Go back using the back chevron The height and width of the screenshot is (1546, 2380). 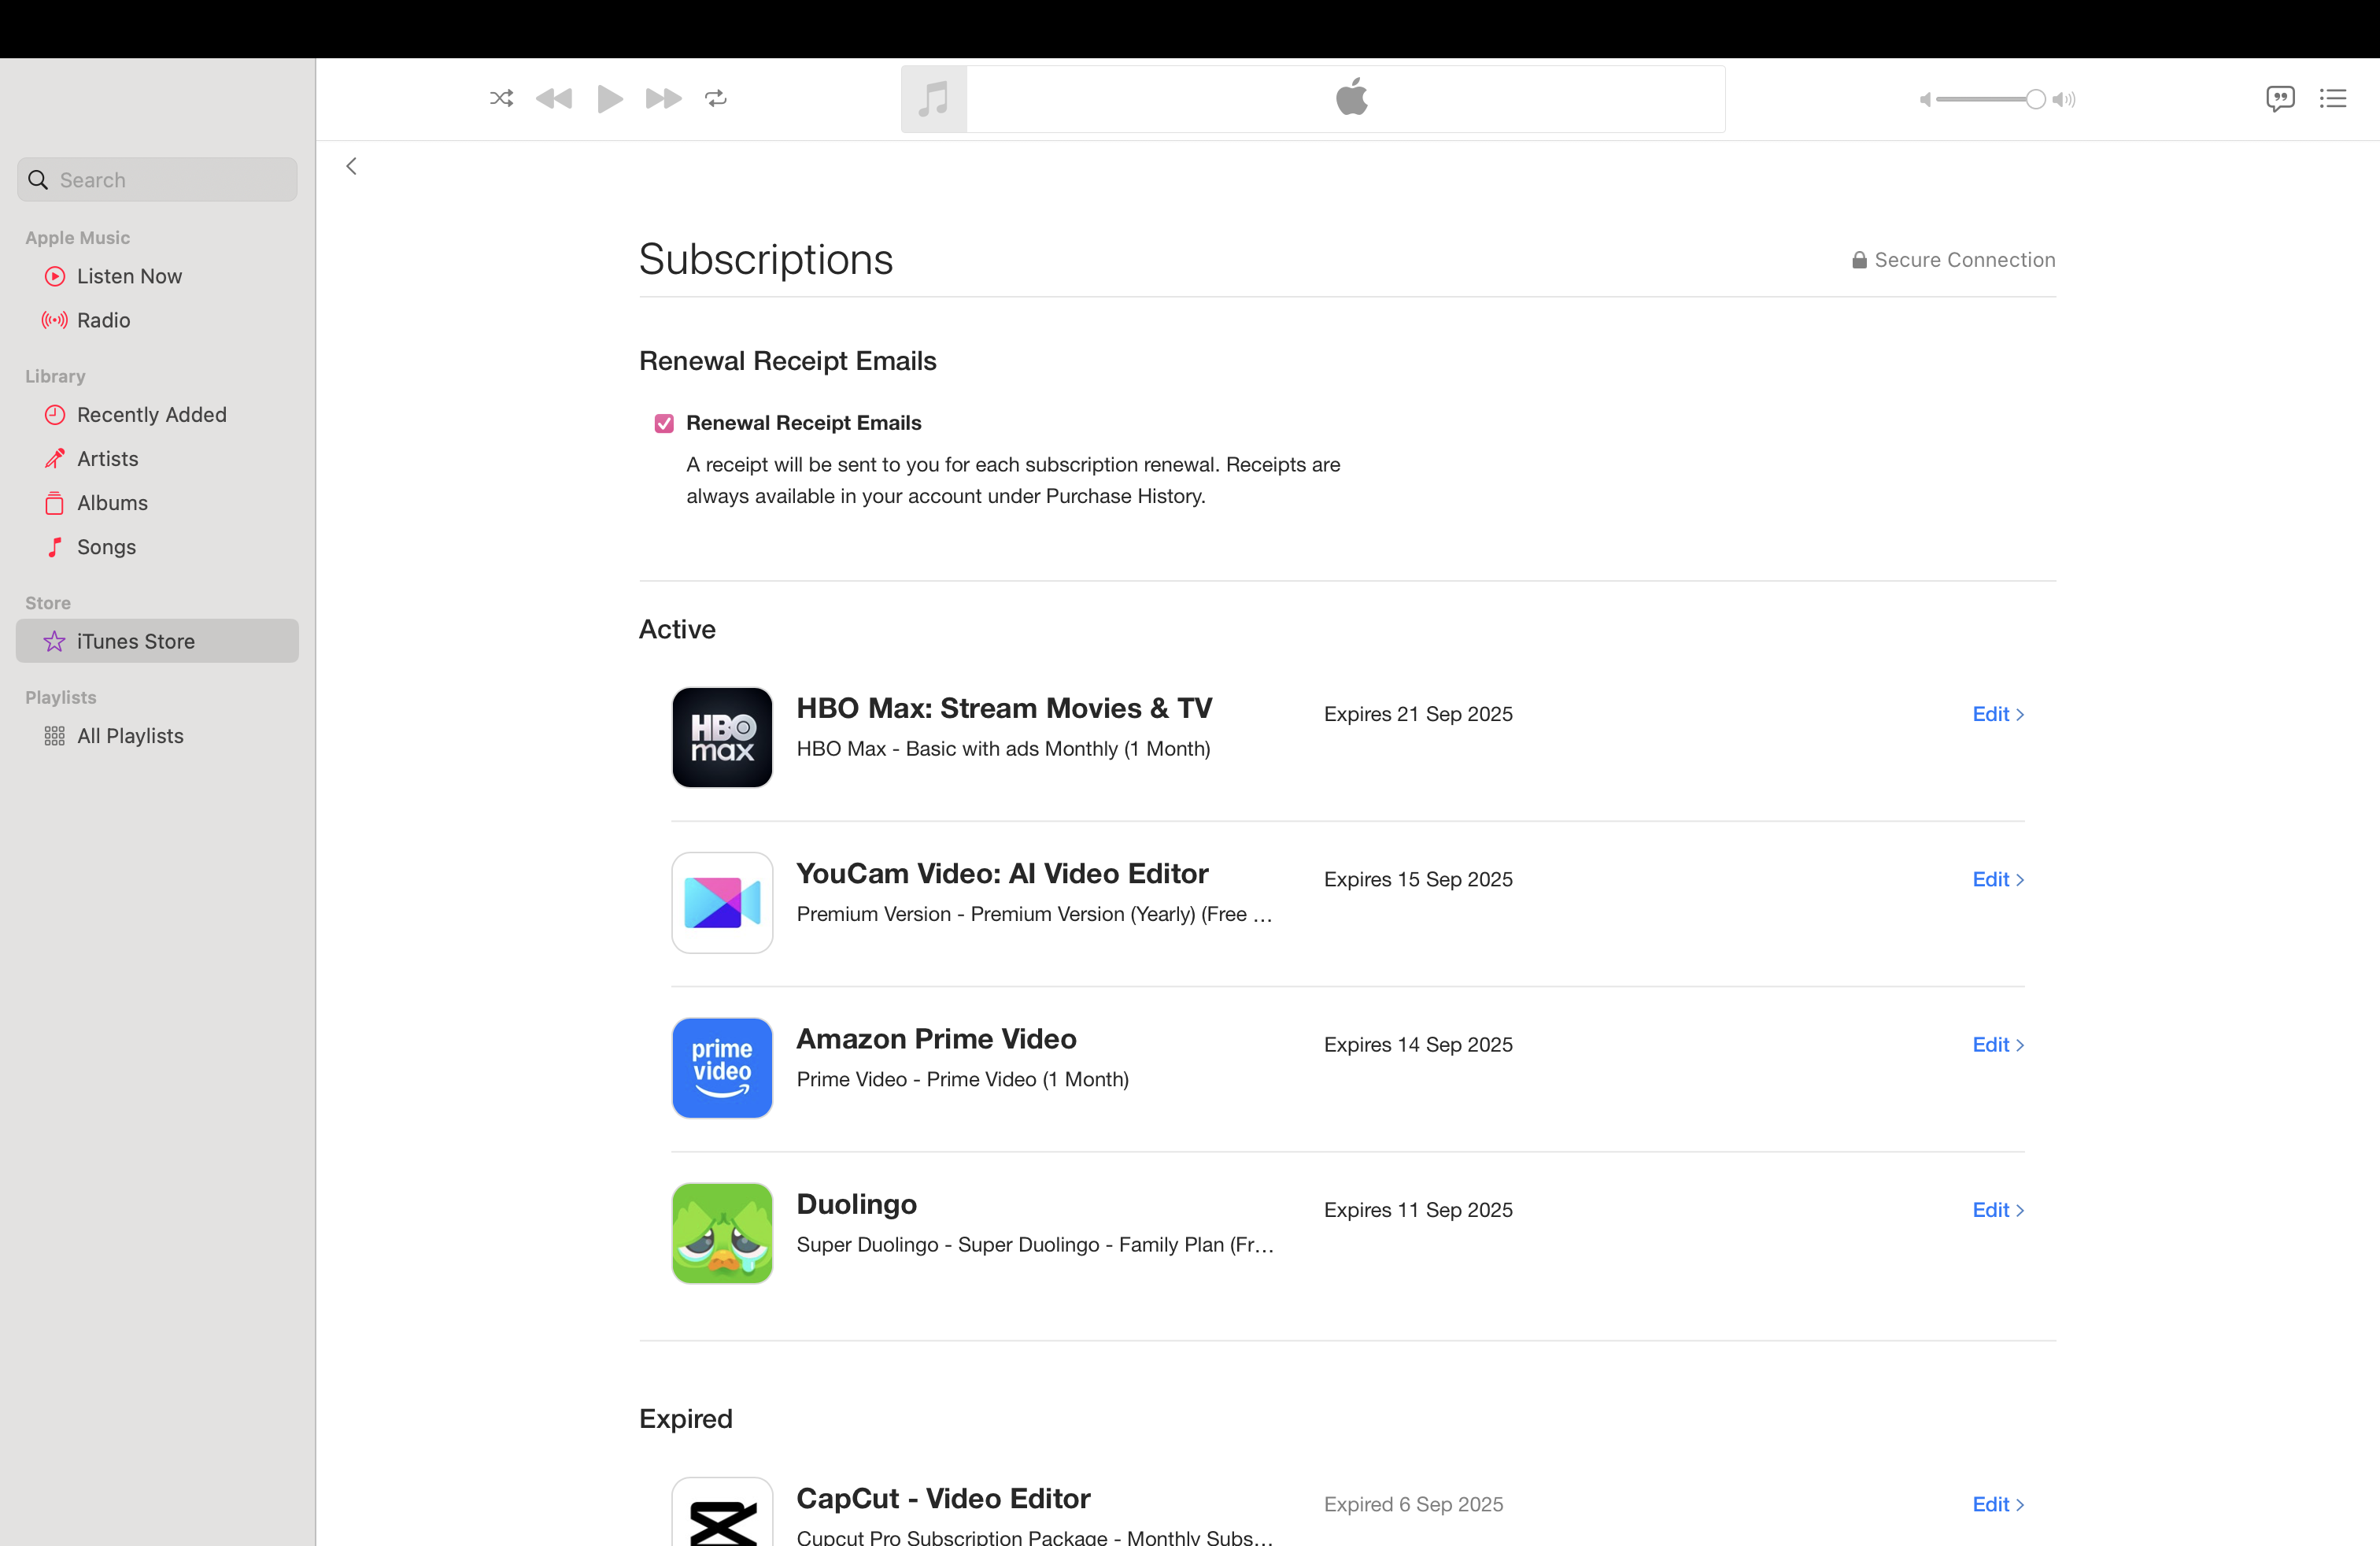click(x=351, y=166)
